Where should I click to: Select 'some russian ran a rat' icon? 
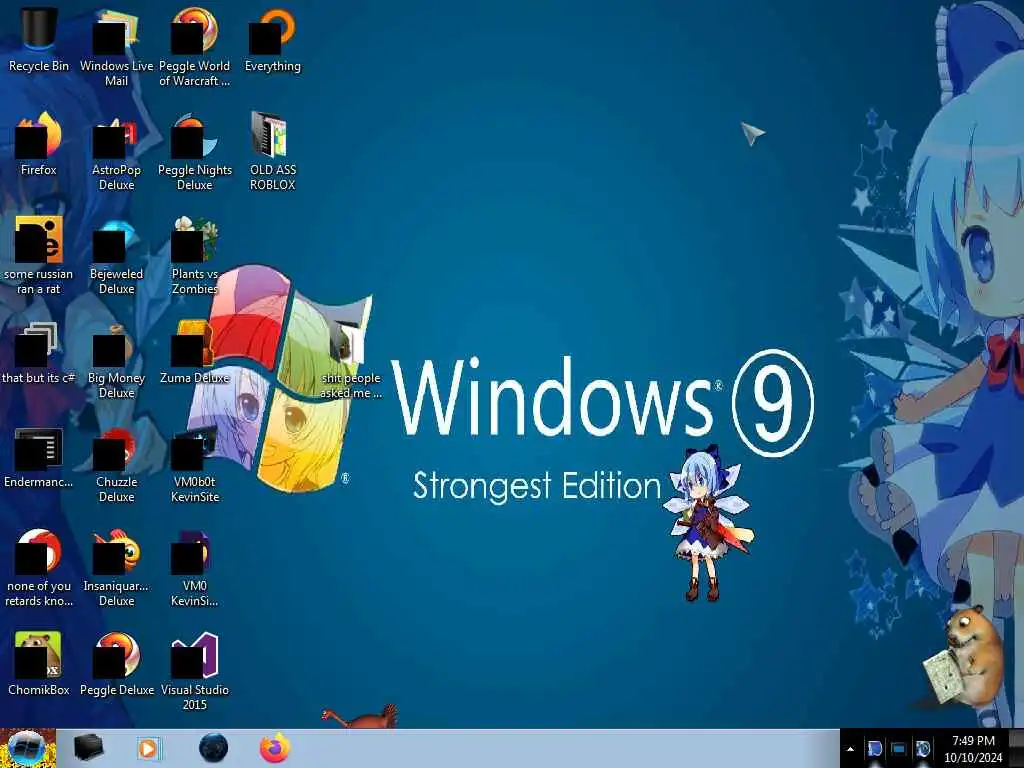point(39,255)
